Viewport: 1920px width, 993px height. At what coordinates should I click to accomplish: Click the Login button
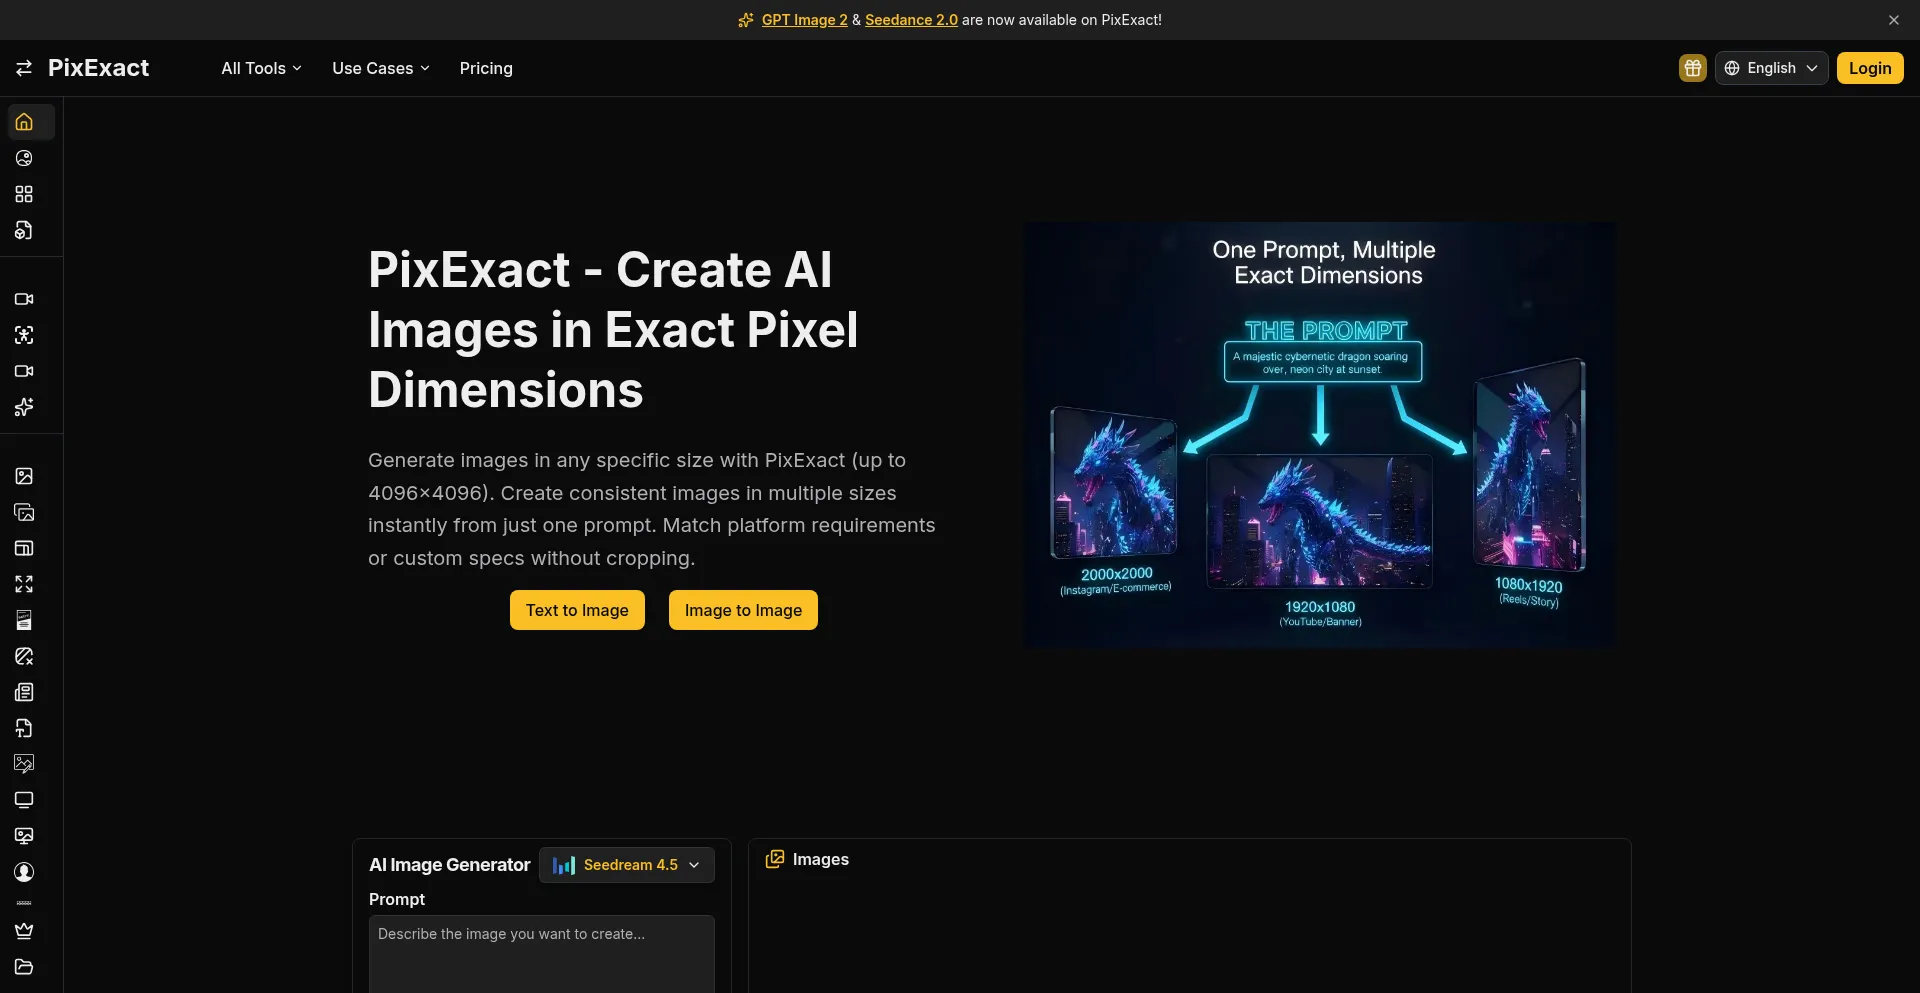[x=1869, y=68]
